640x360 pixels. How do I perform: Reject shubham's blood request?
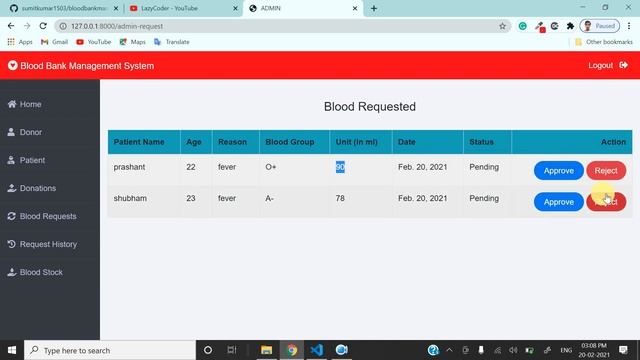click(x=606, y=202)
